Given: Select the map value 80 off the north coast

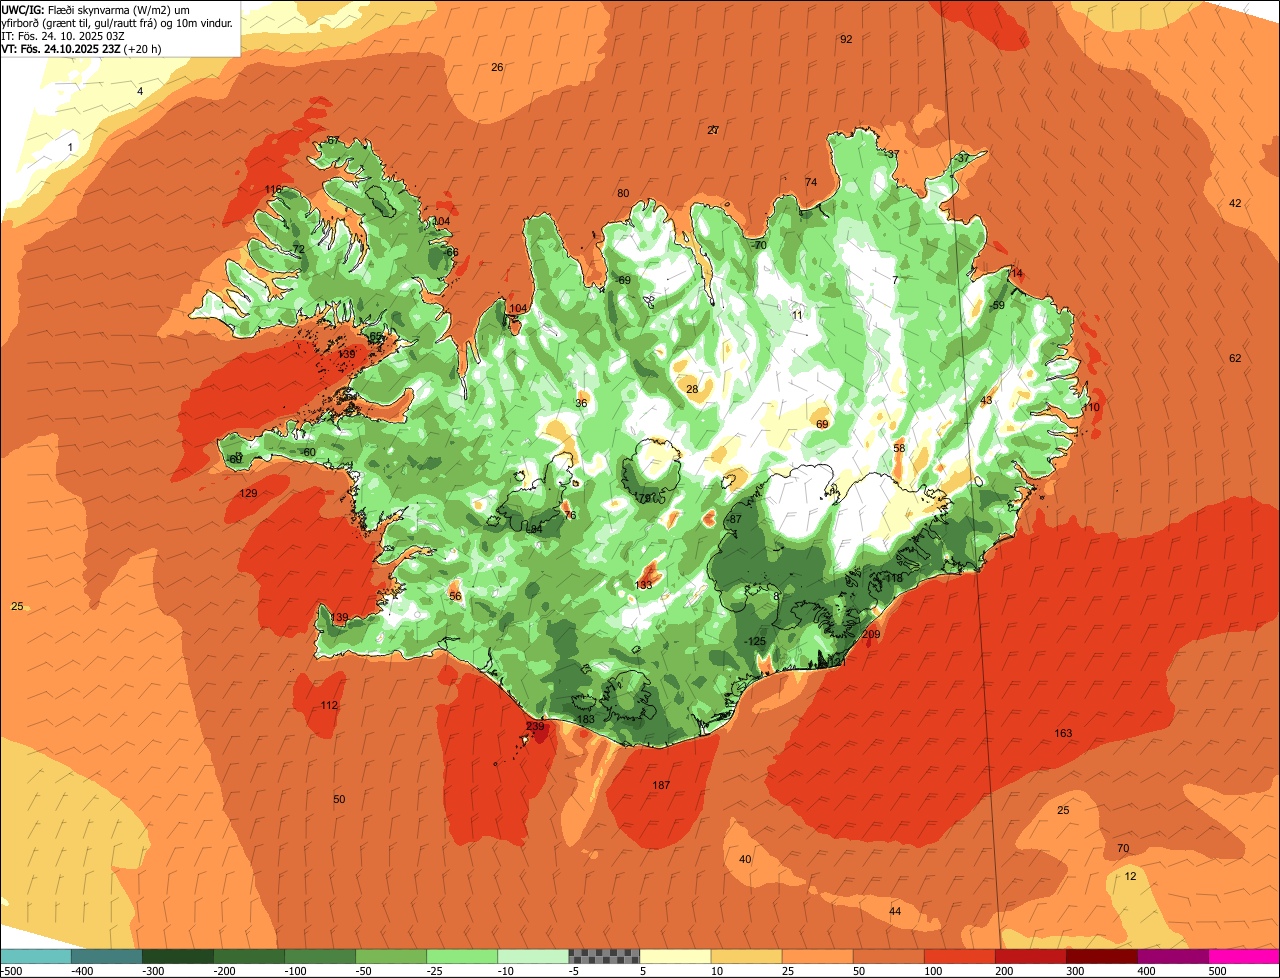Looking at the screenshot, I should (x=623, y=193).
